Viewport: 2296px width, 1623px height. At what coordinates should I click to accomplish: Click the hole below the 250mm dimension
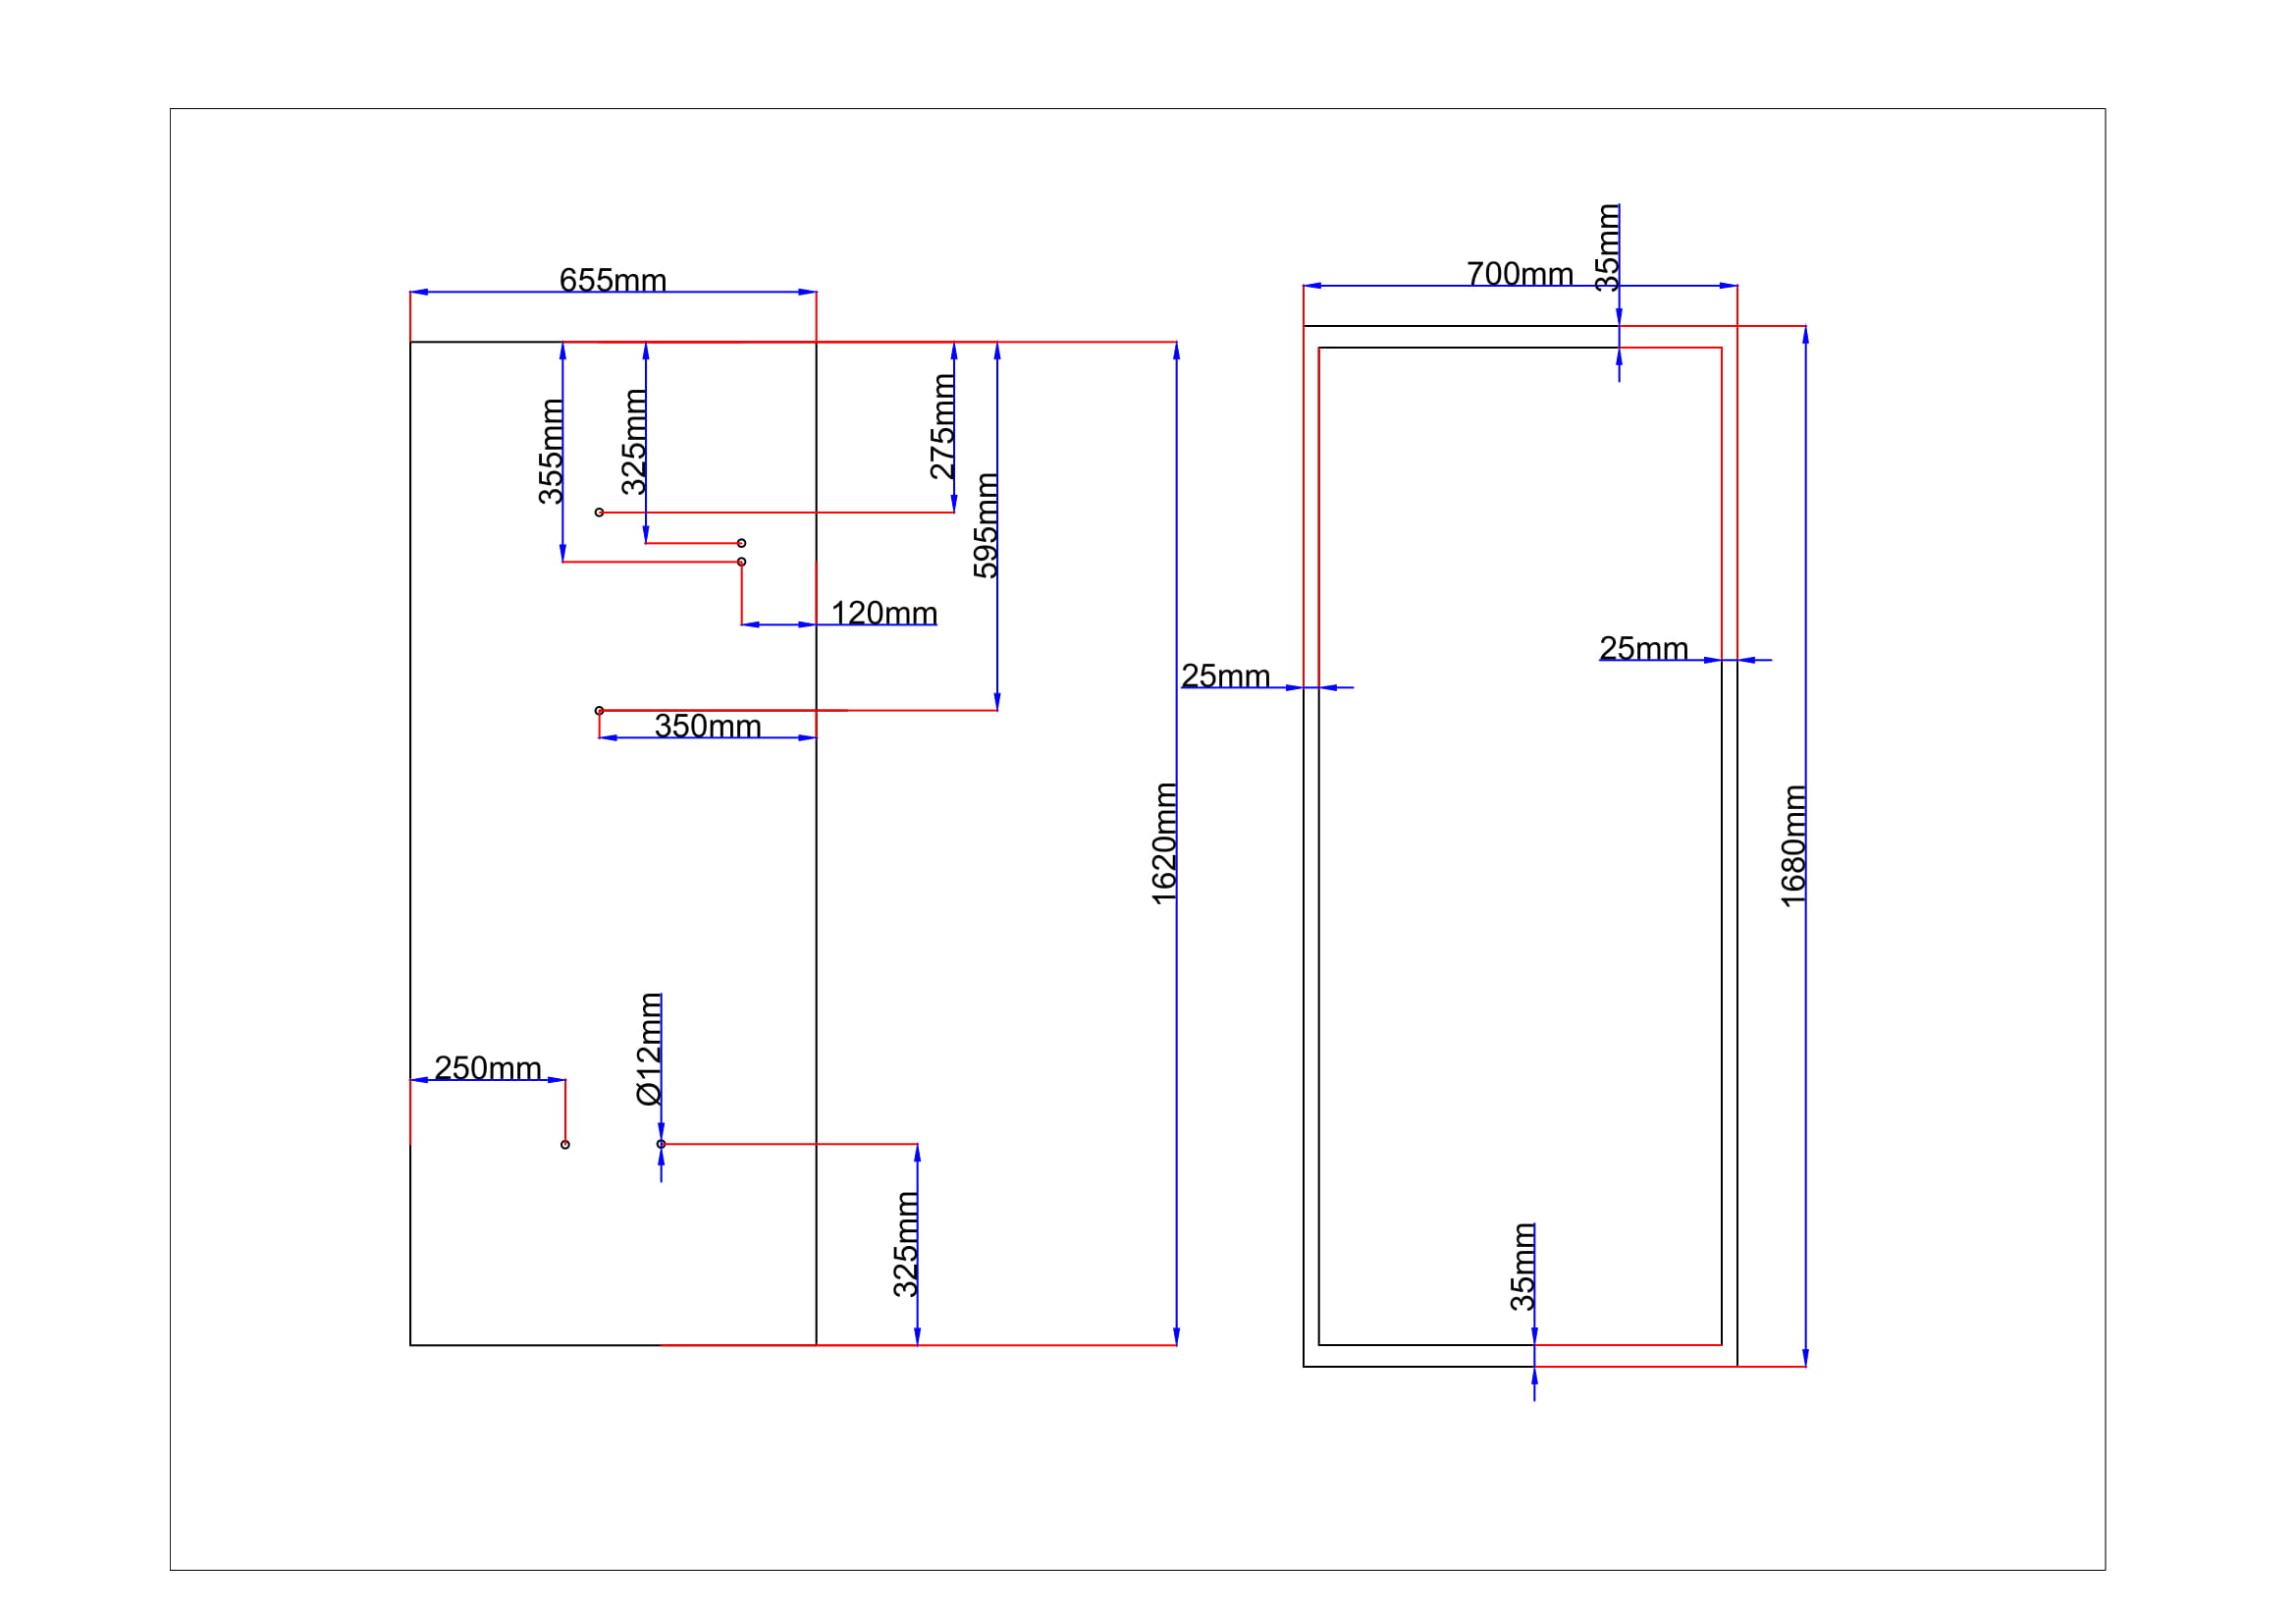[x=565, y=1144]
